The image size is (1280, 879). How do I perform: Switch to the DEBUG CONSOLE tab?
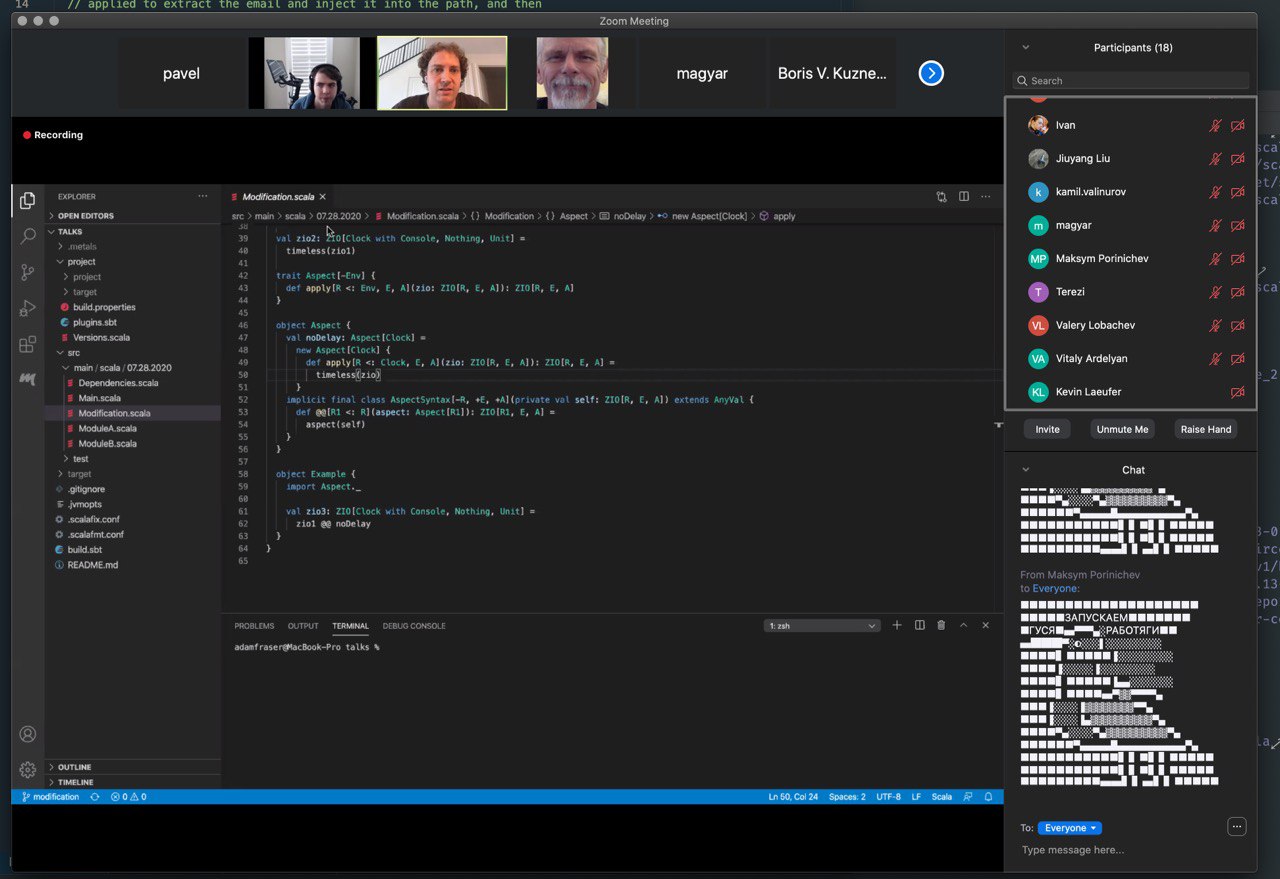pos(414,626)
